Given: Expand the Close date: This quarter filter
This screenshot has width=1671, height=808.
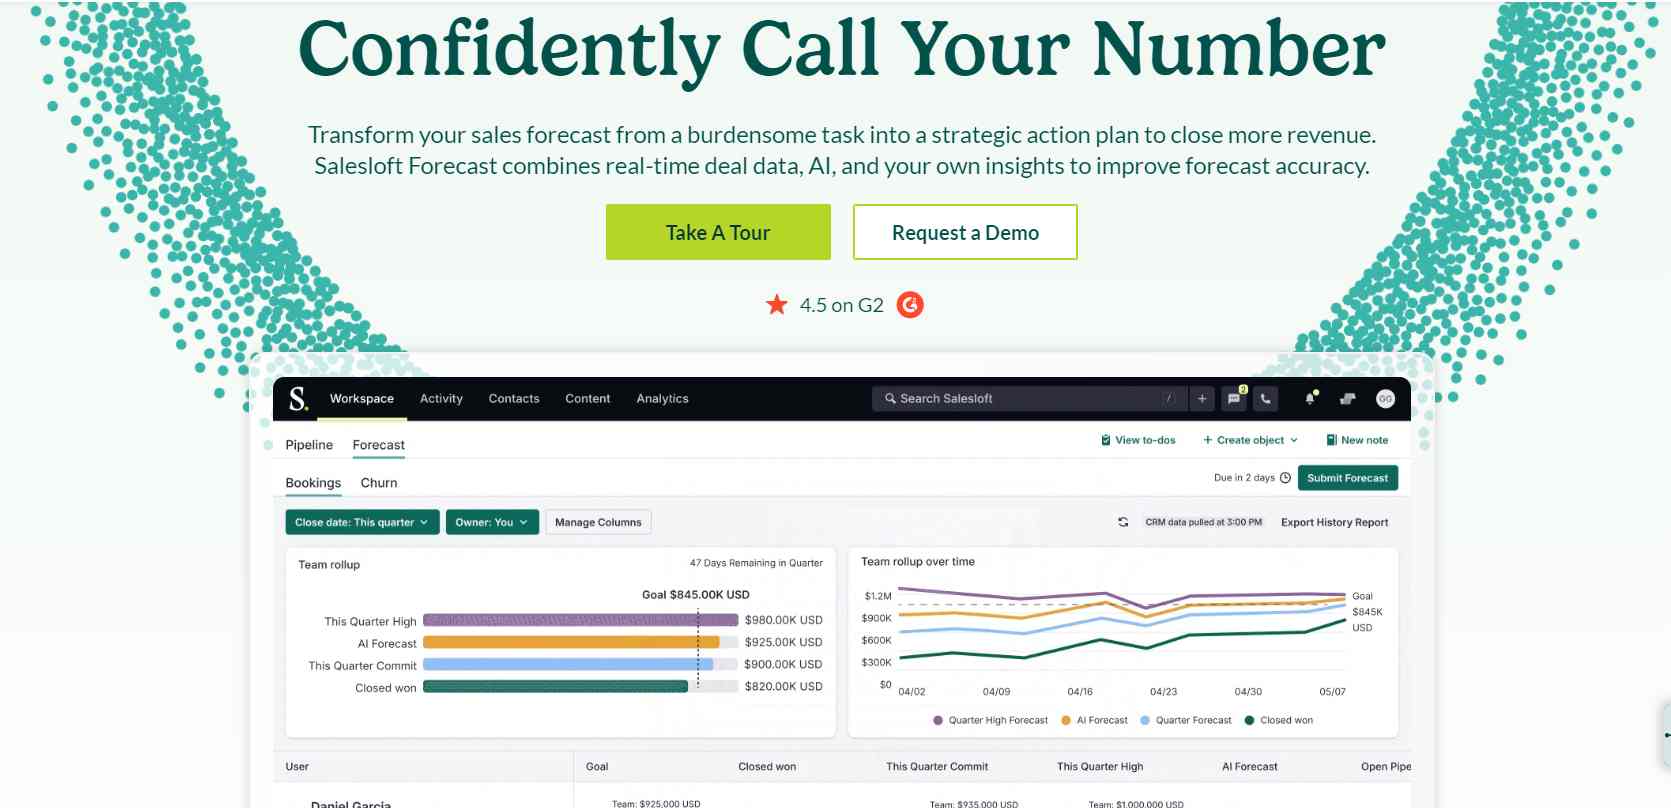Looking at the screenshot, I should click(362, 522).
